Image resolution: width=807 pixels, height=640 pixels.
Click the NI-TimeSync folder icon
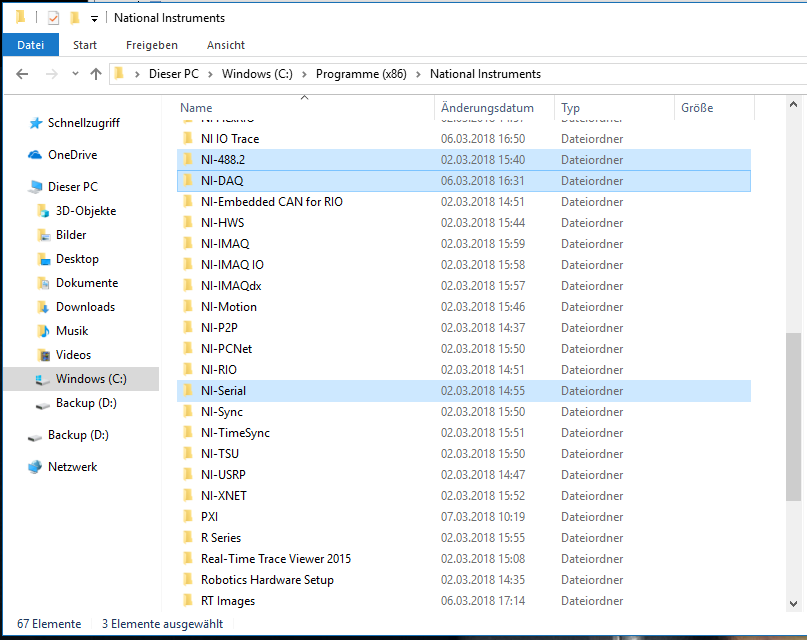188,433
